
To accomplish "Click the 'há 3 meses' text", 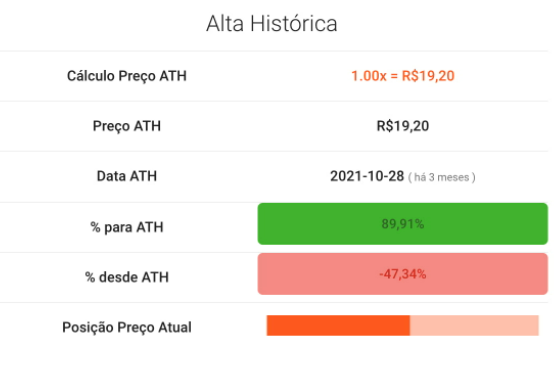I will 441,177.
